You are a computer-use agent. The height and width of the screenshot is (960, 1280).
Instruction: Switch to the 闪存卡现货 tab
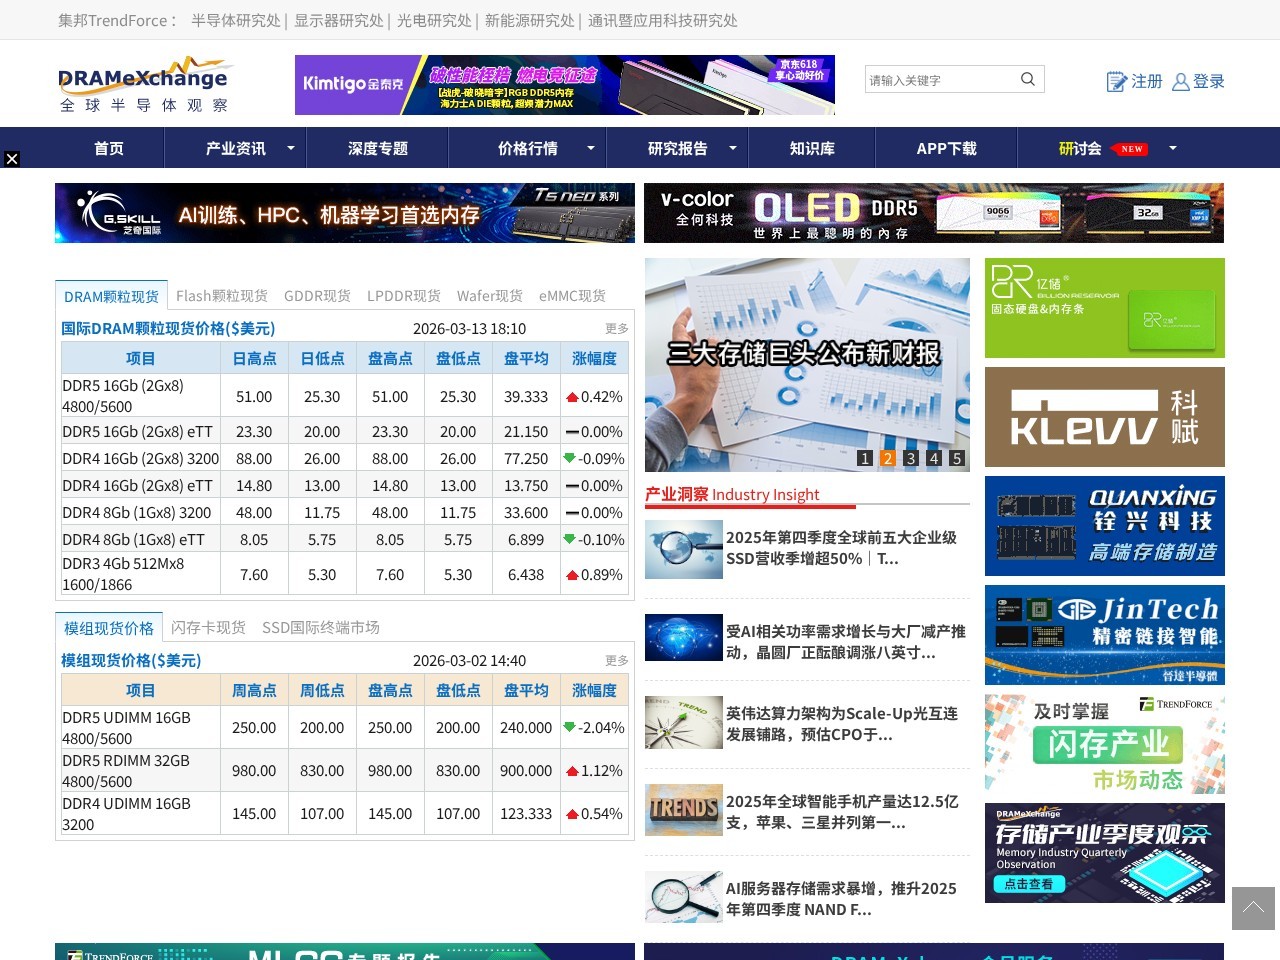(x=208, y=628)
